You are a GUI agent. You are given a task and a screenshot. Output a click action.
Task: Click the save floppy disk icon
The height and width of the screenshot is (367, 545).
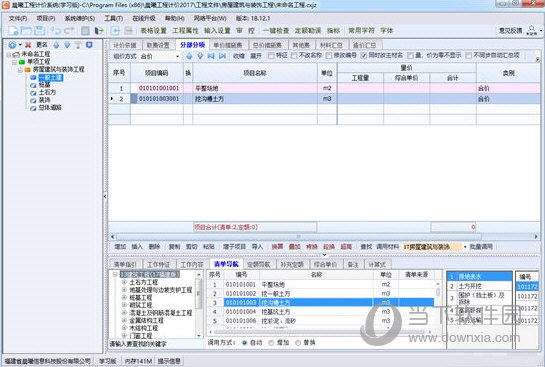(39, 31)
